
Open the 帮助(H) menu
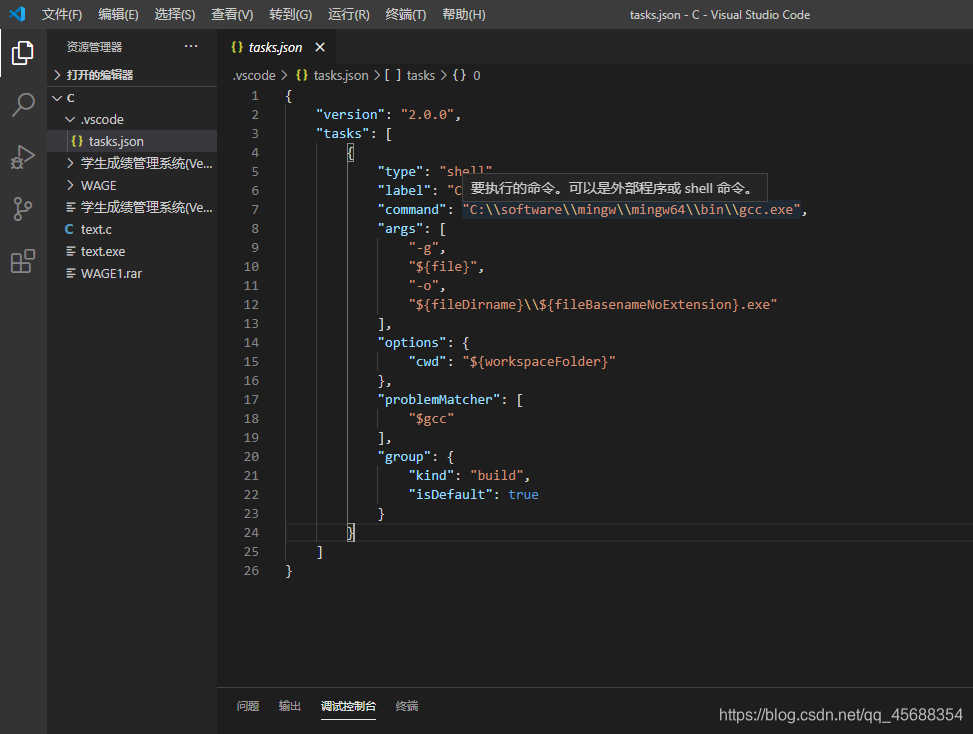tap(464, 14)
